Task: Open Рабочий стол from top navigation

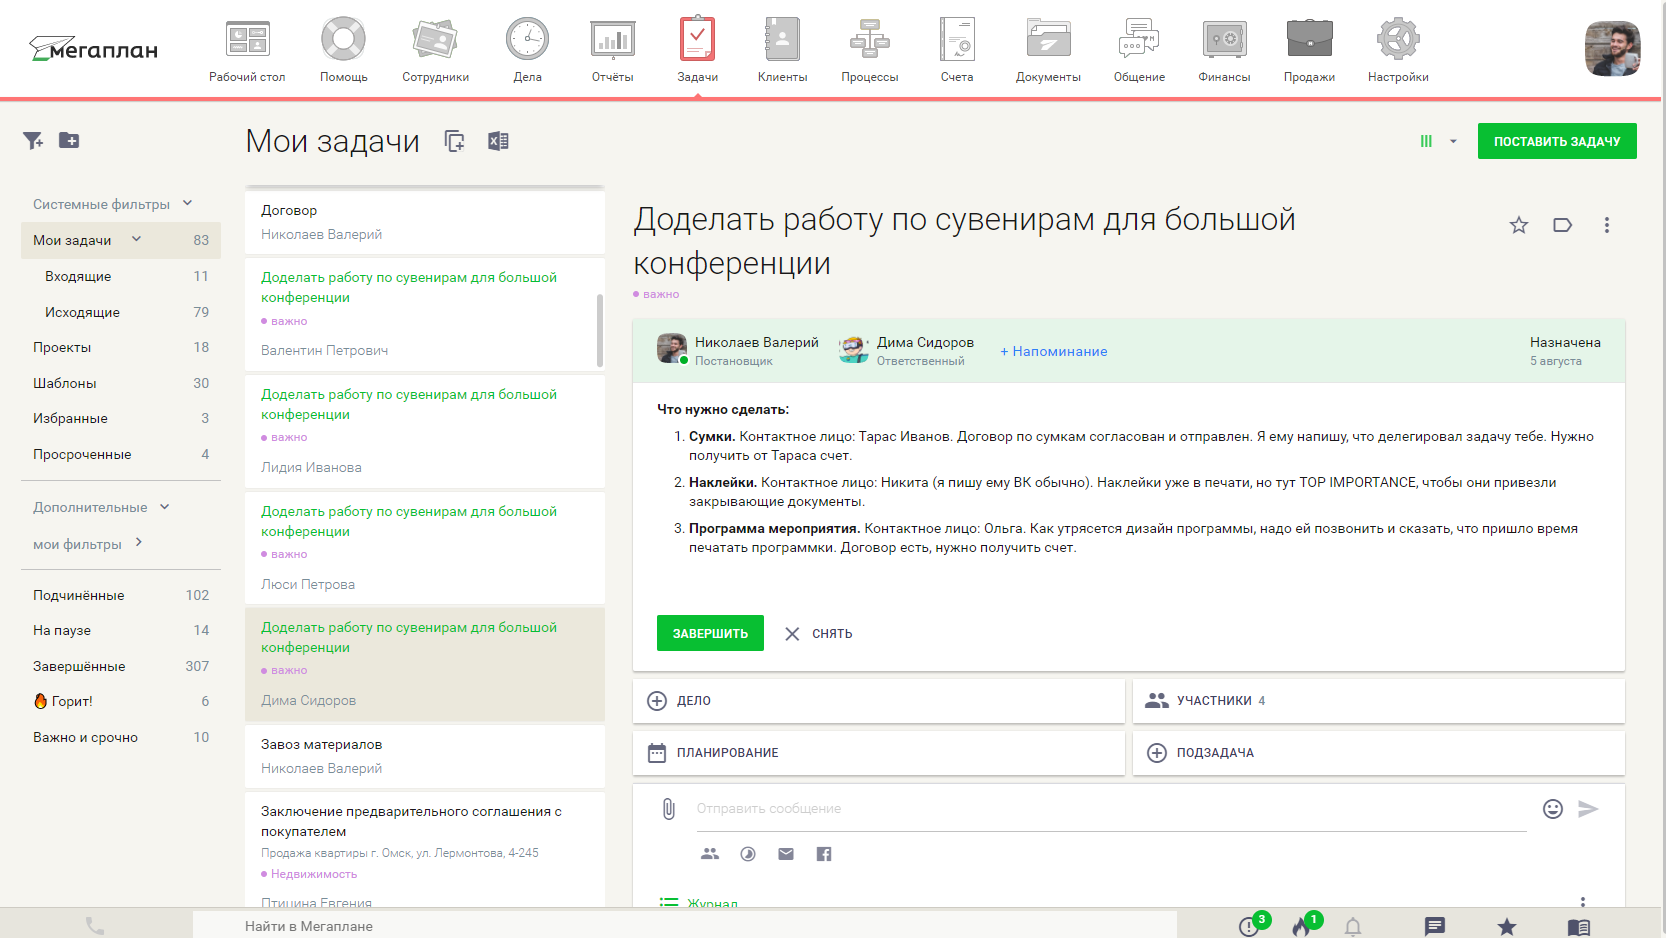Action: [247, 50]
